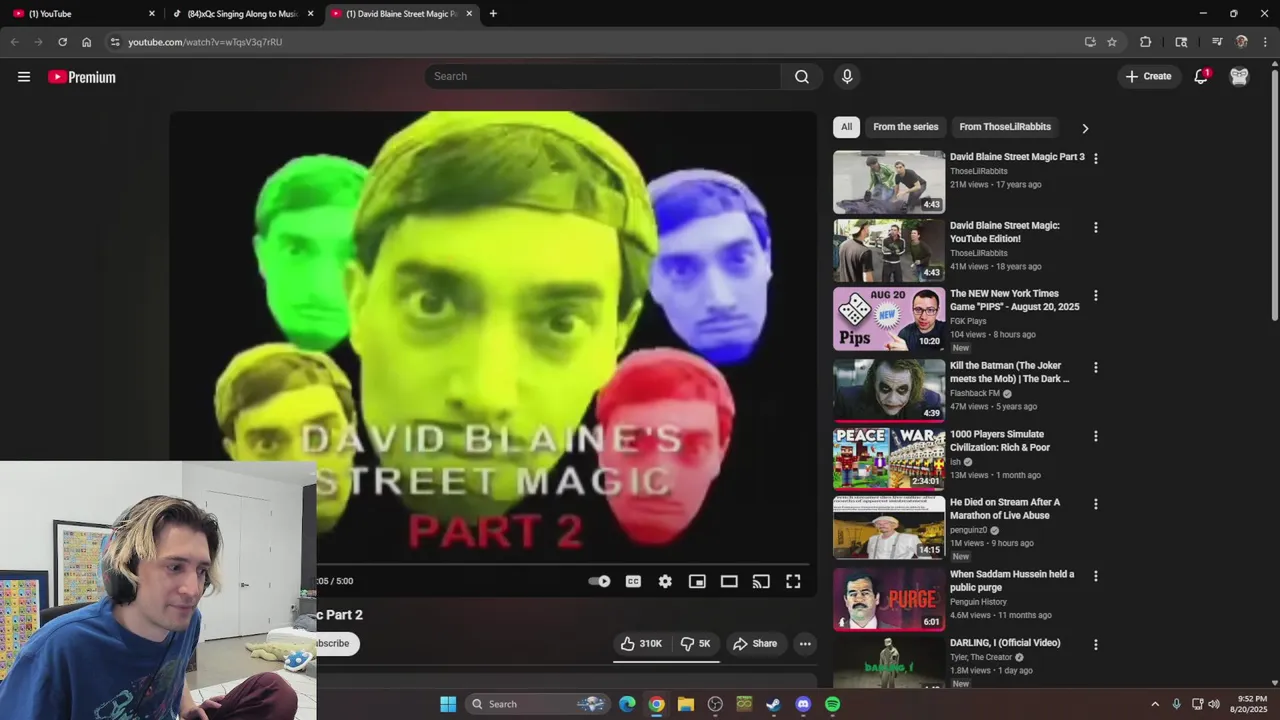
Task: Show hidden system tray icons
Action: tap(1155, 704)
